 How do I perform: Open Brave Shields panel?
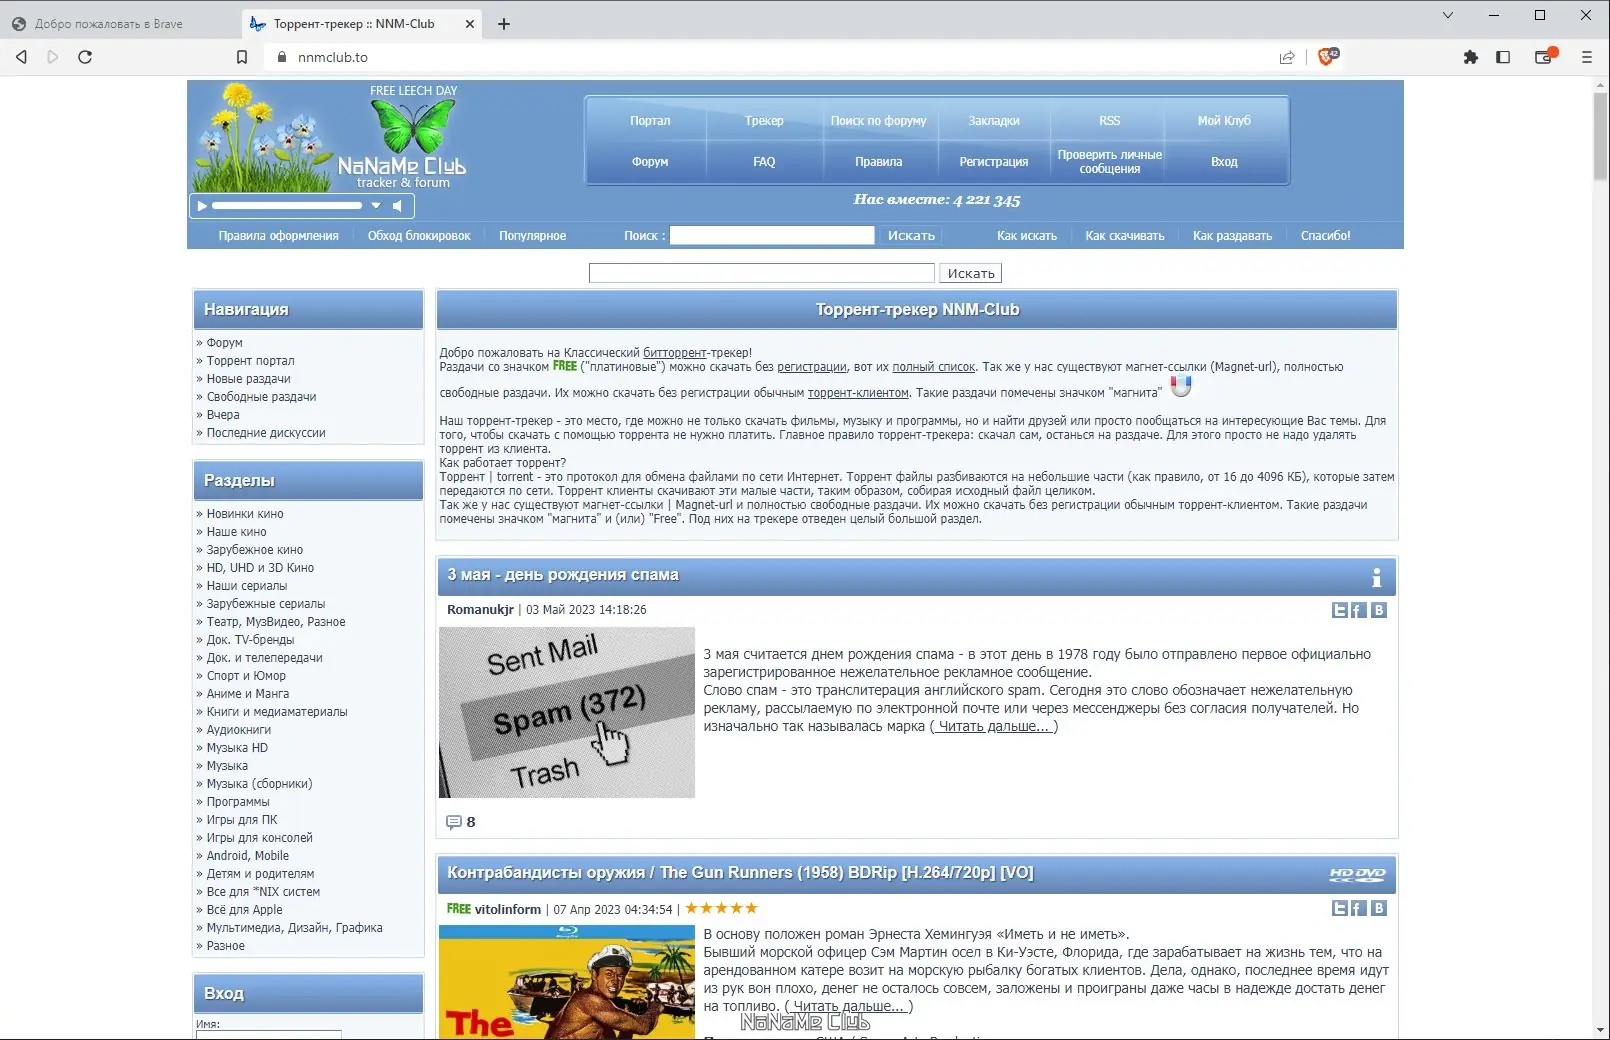1328,57
